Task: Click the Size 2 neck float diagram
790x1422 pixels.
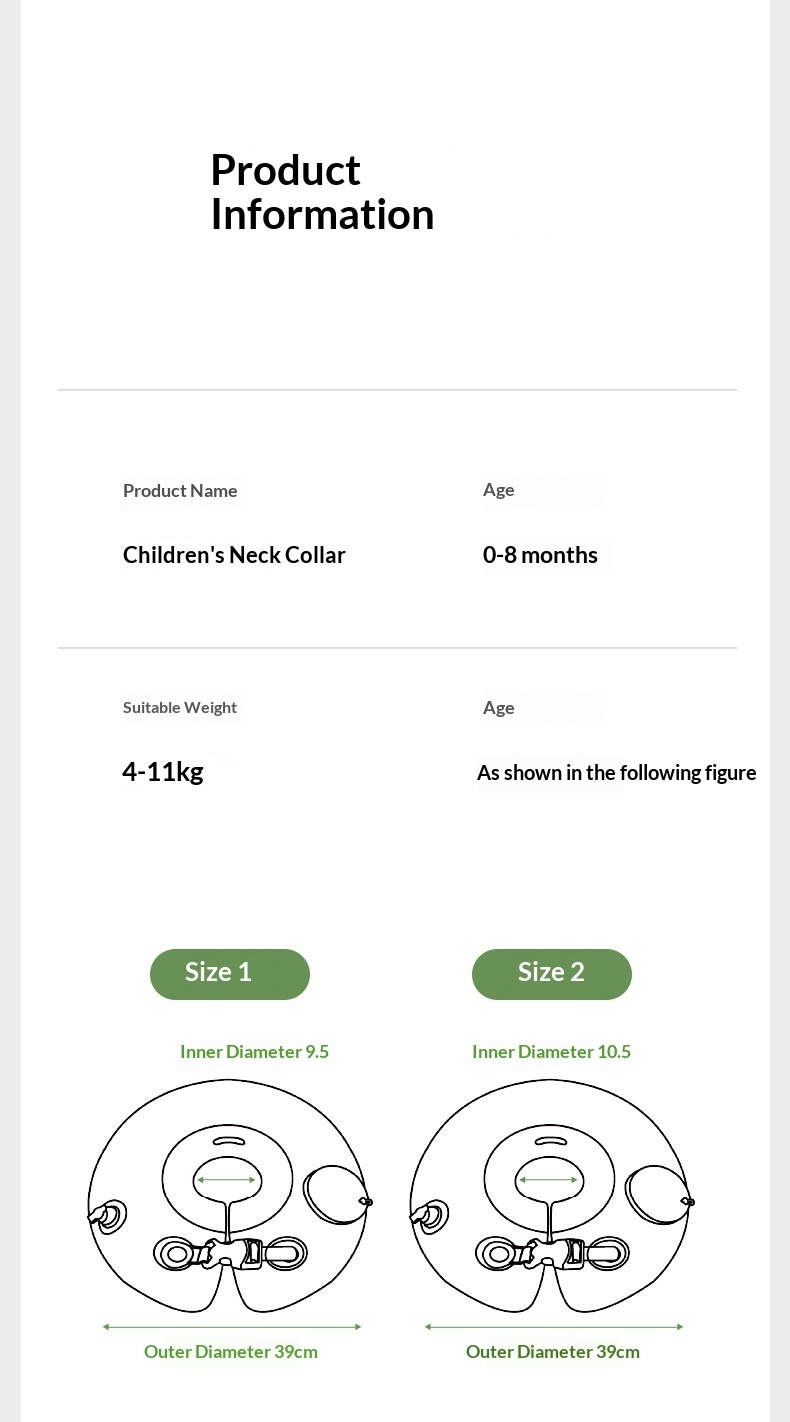Action: 552,1197
